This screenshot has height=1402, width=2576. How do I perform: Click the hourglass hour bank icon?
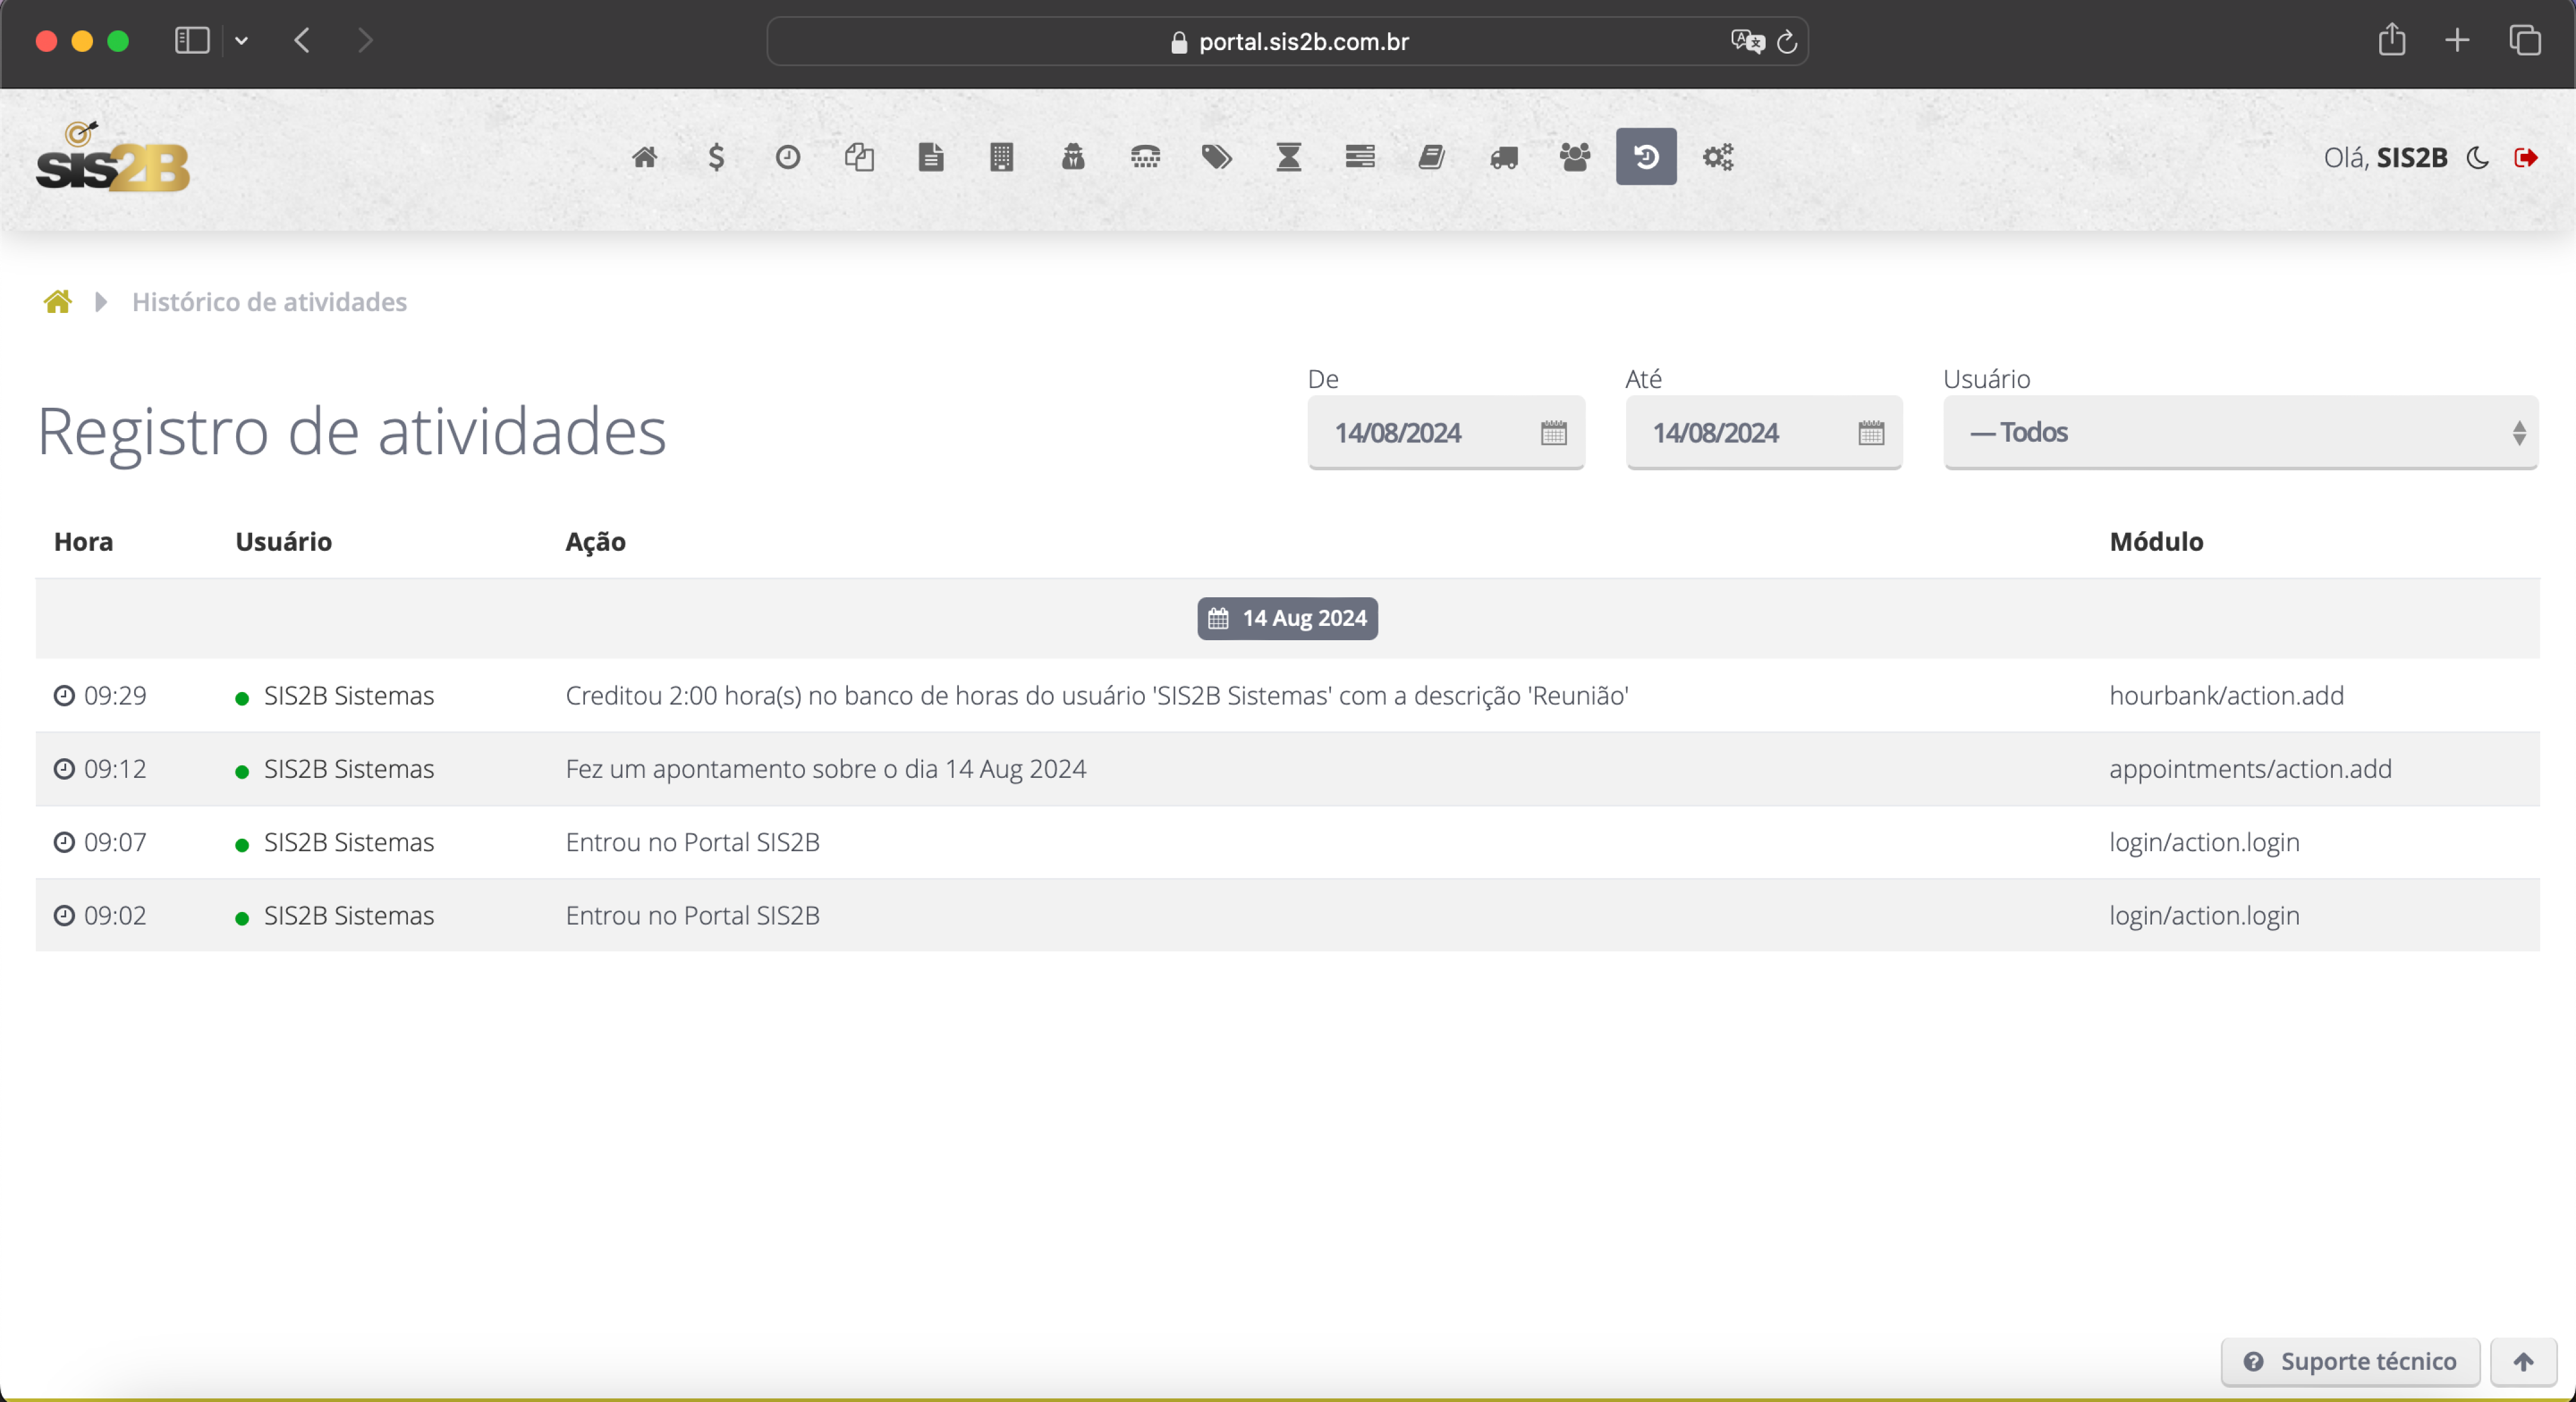1288,157
